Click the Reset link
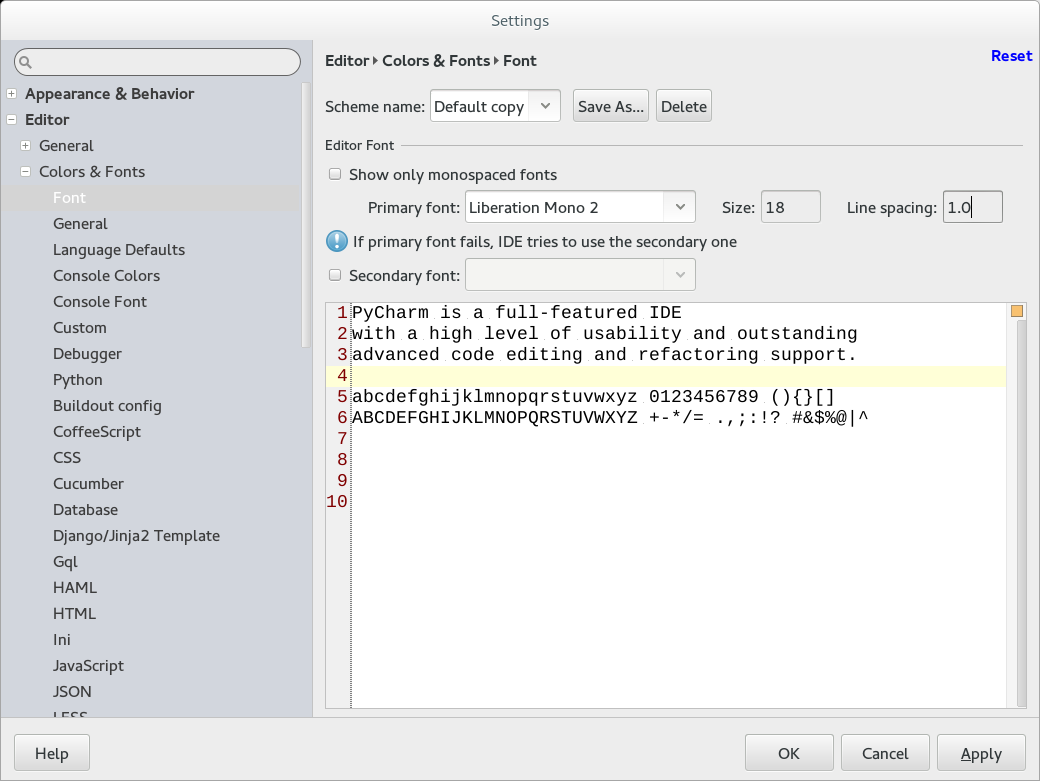The width and height of the screenshot is (1040, 781). click(x=1011, y=56)
